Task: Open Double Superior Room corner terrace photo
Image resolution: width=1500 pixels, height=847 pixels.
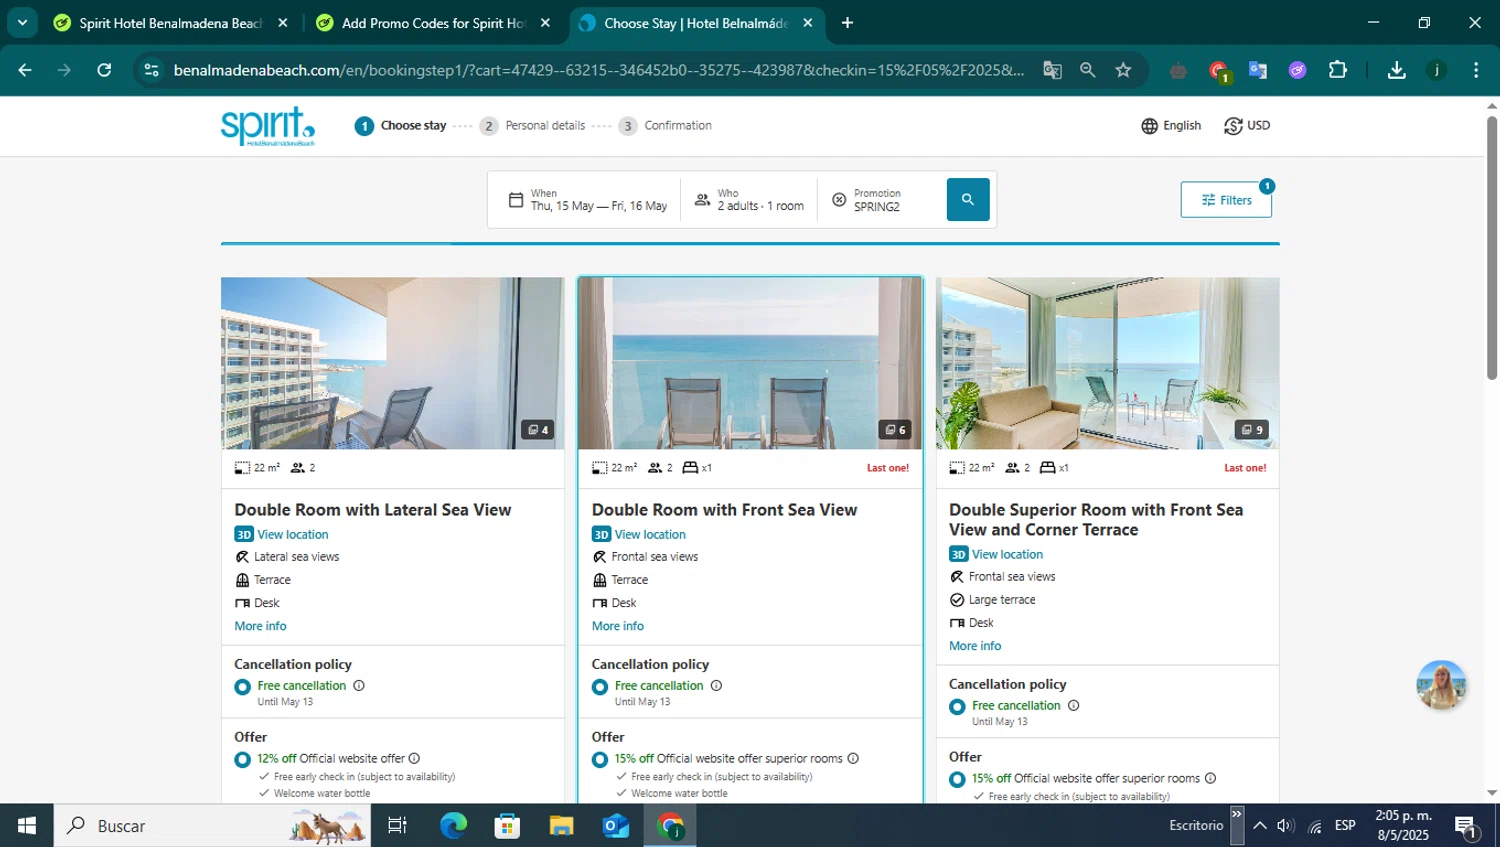Action: click(1107, 363)
